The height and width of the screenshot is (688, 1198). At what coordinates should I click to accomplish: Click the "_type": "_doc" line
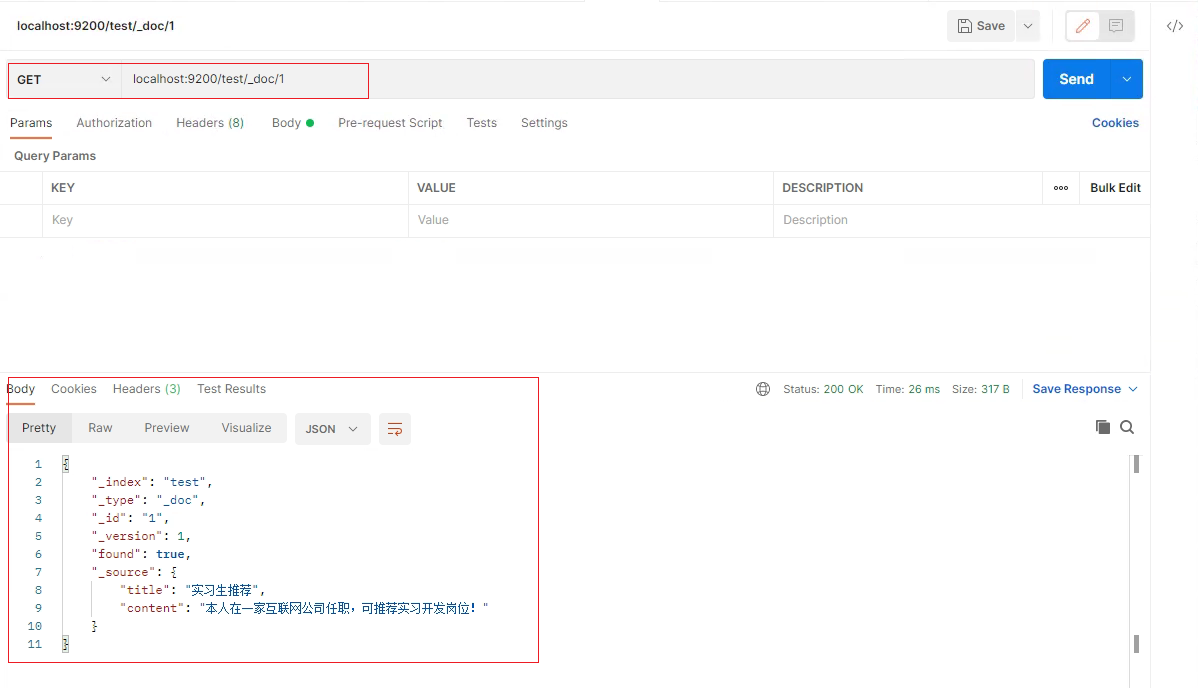point(148,500)
